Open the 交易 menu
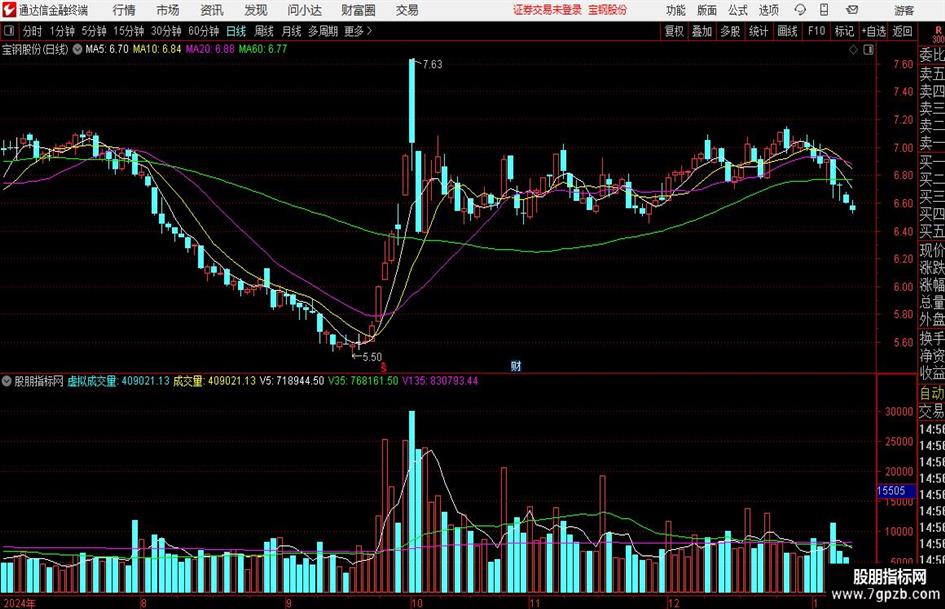This screenshot has height=609, width=945. point(407,10)
